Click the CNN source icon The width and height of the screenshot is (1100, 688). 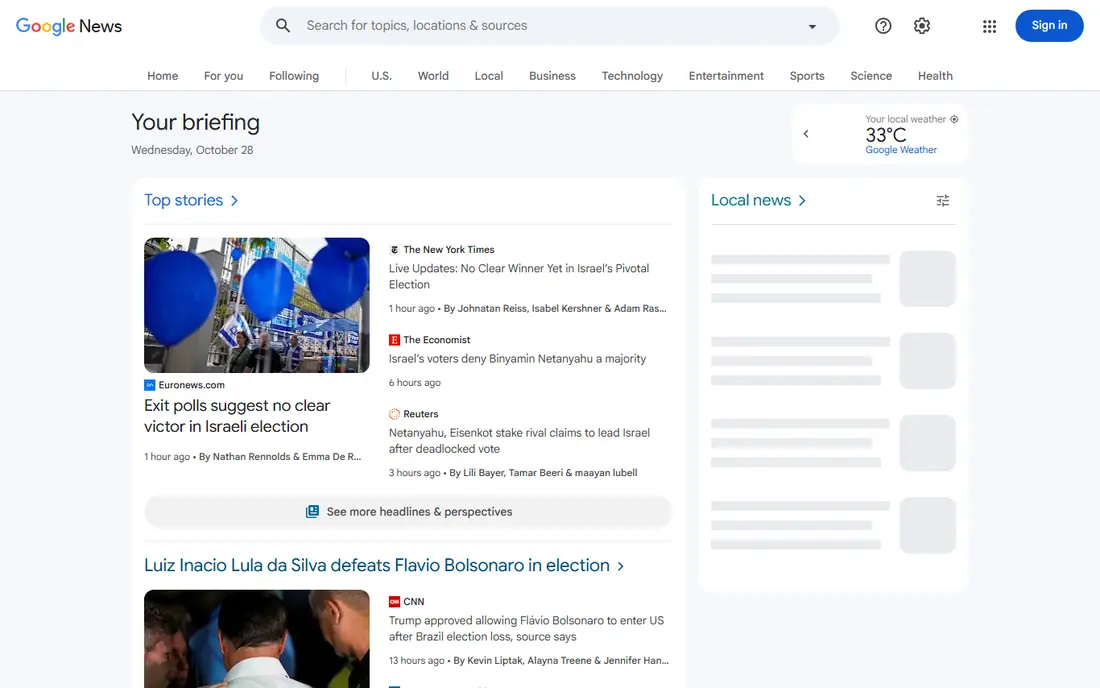[394, 602]
